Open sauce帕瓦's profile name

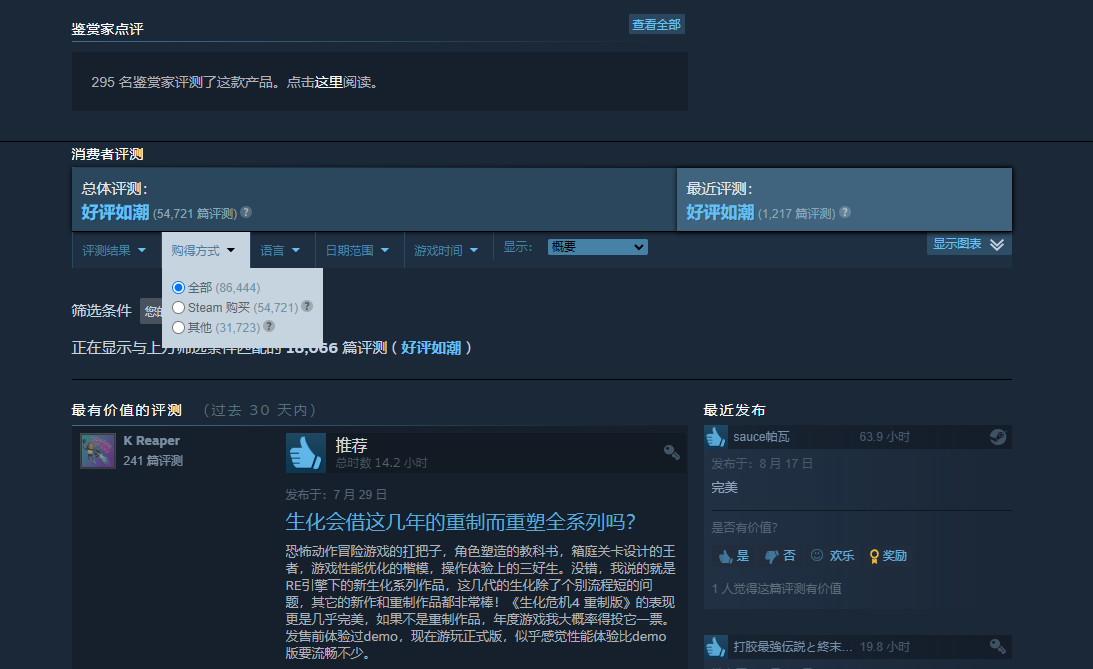(761, 437)
